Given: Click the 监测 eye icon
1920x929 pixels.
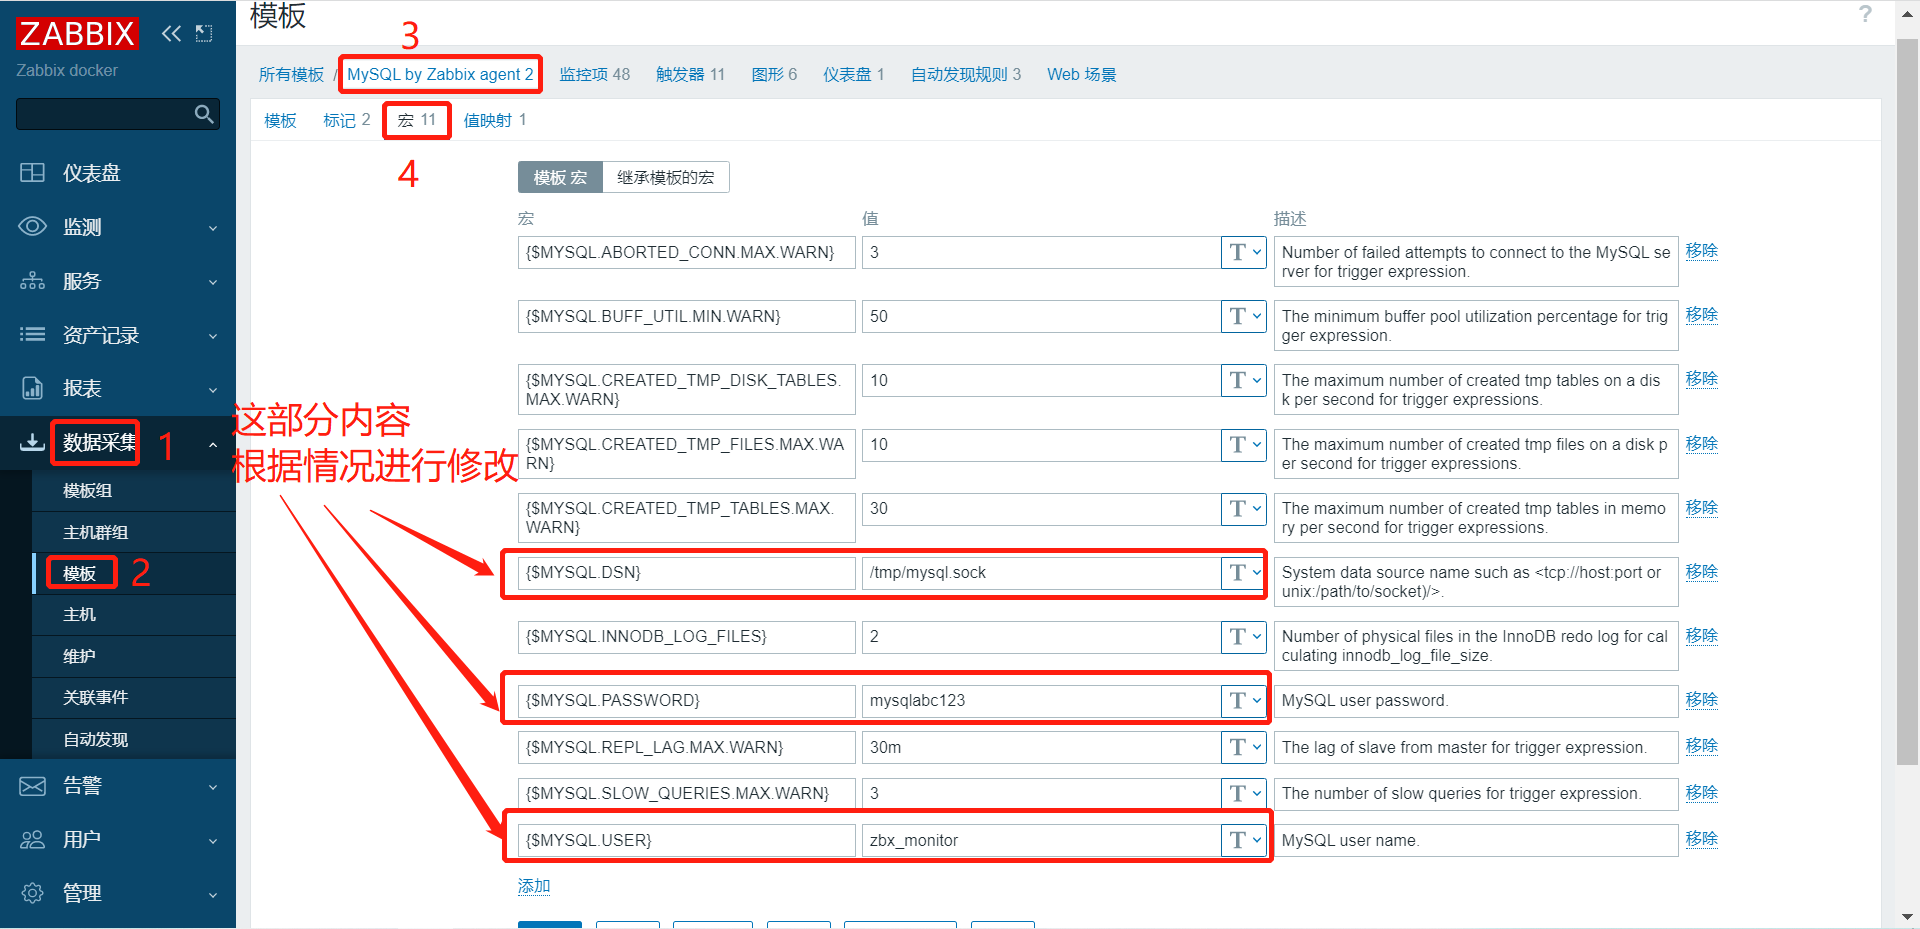Looking at the screenshot, I should (32, 227).
